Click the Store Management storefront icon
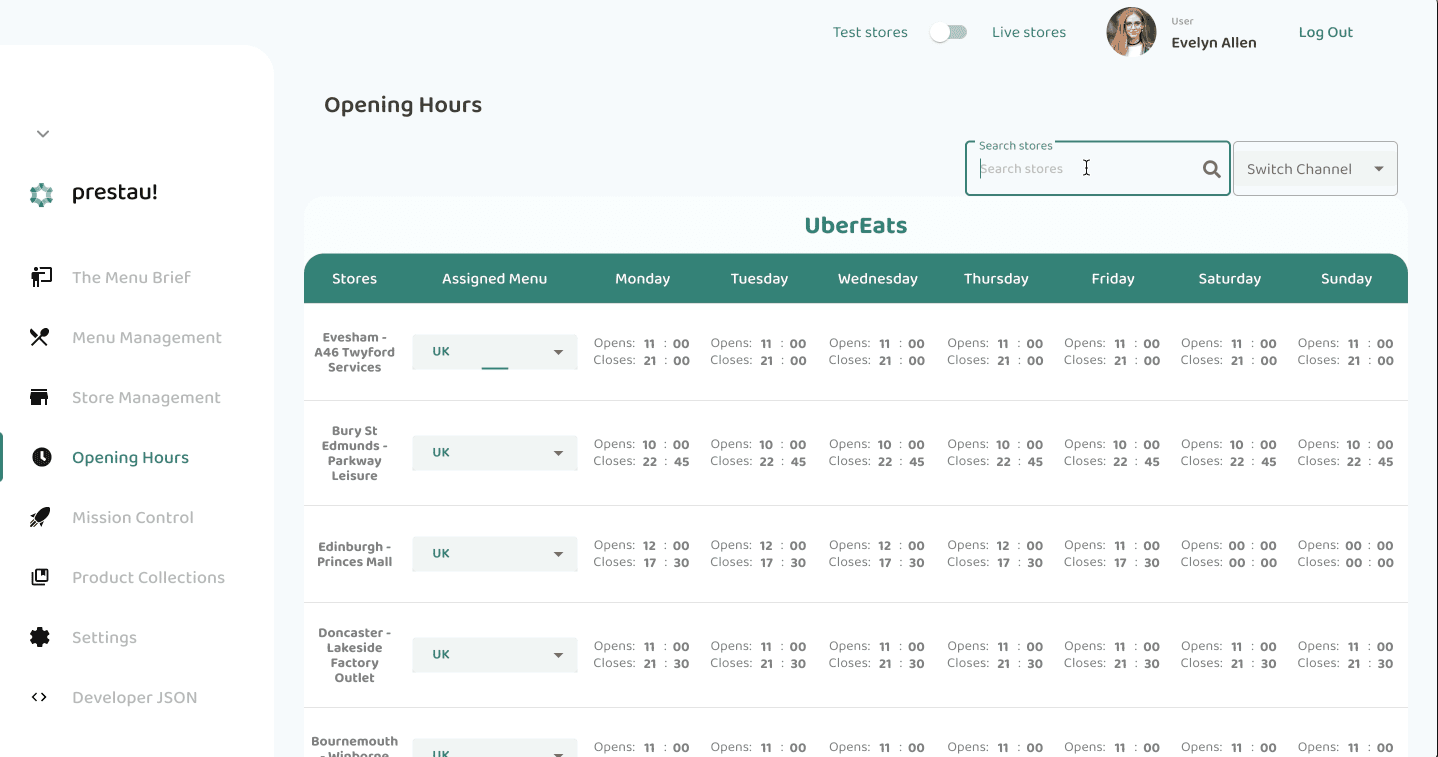Screen dimensions: 1438x757 coord(39,397)
